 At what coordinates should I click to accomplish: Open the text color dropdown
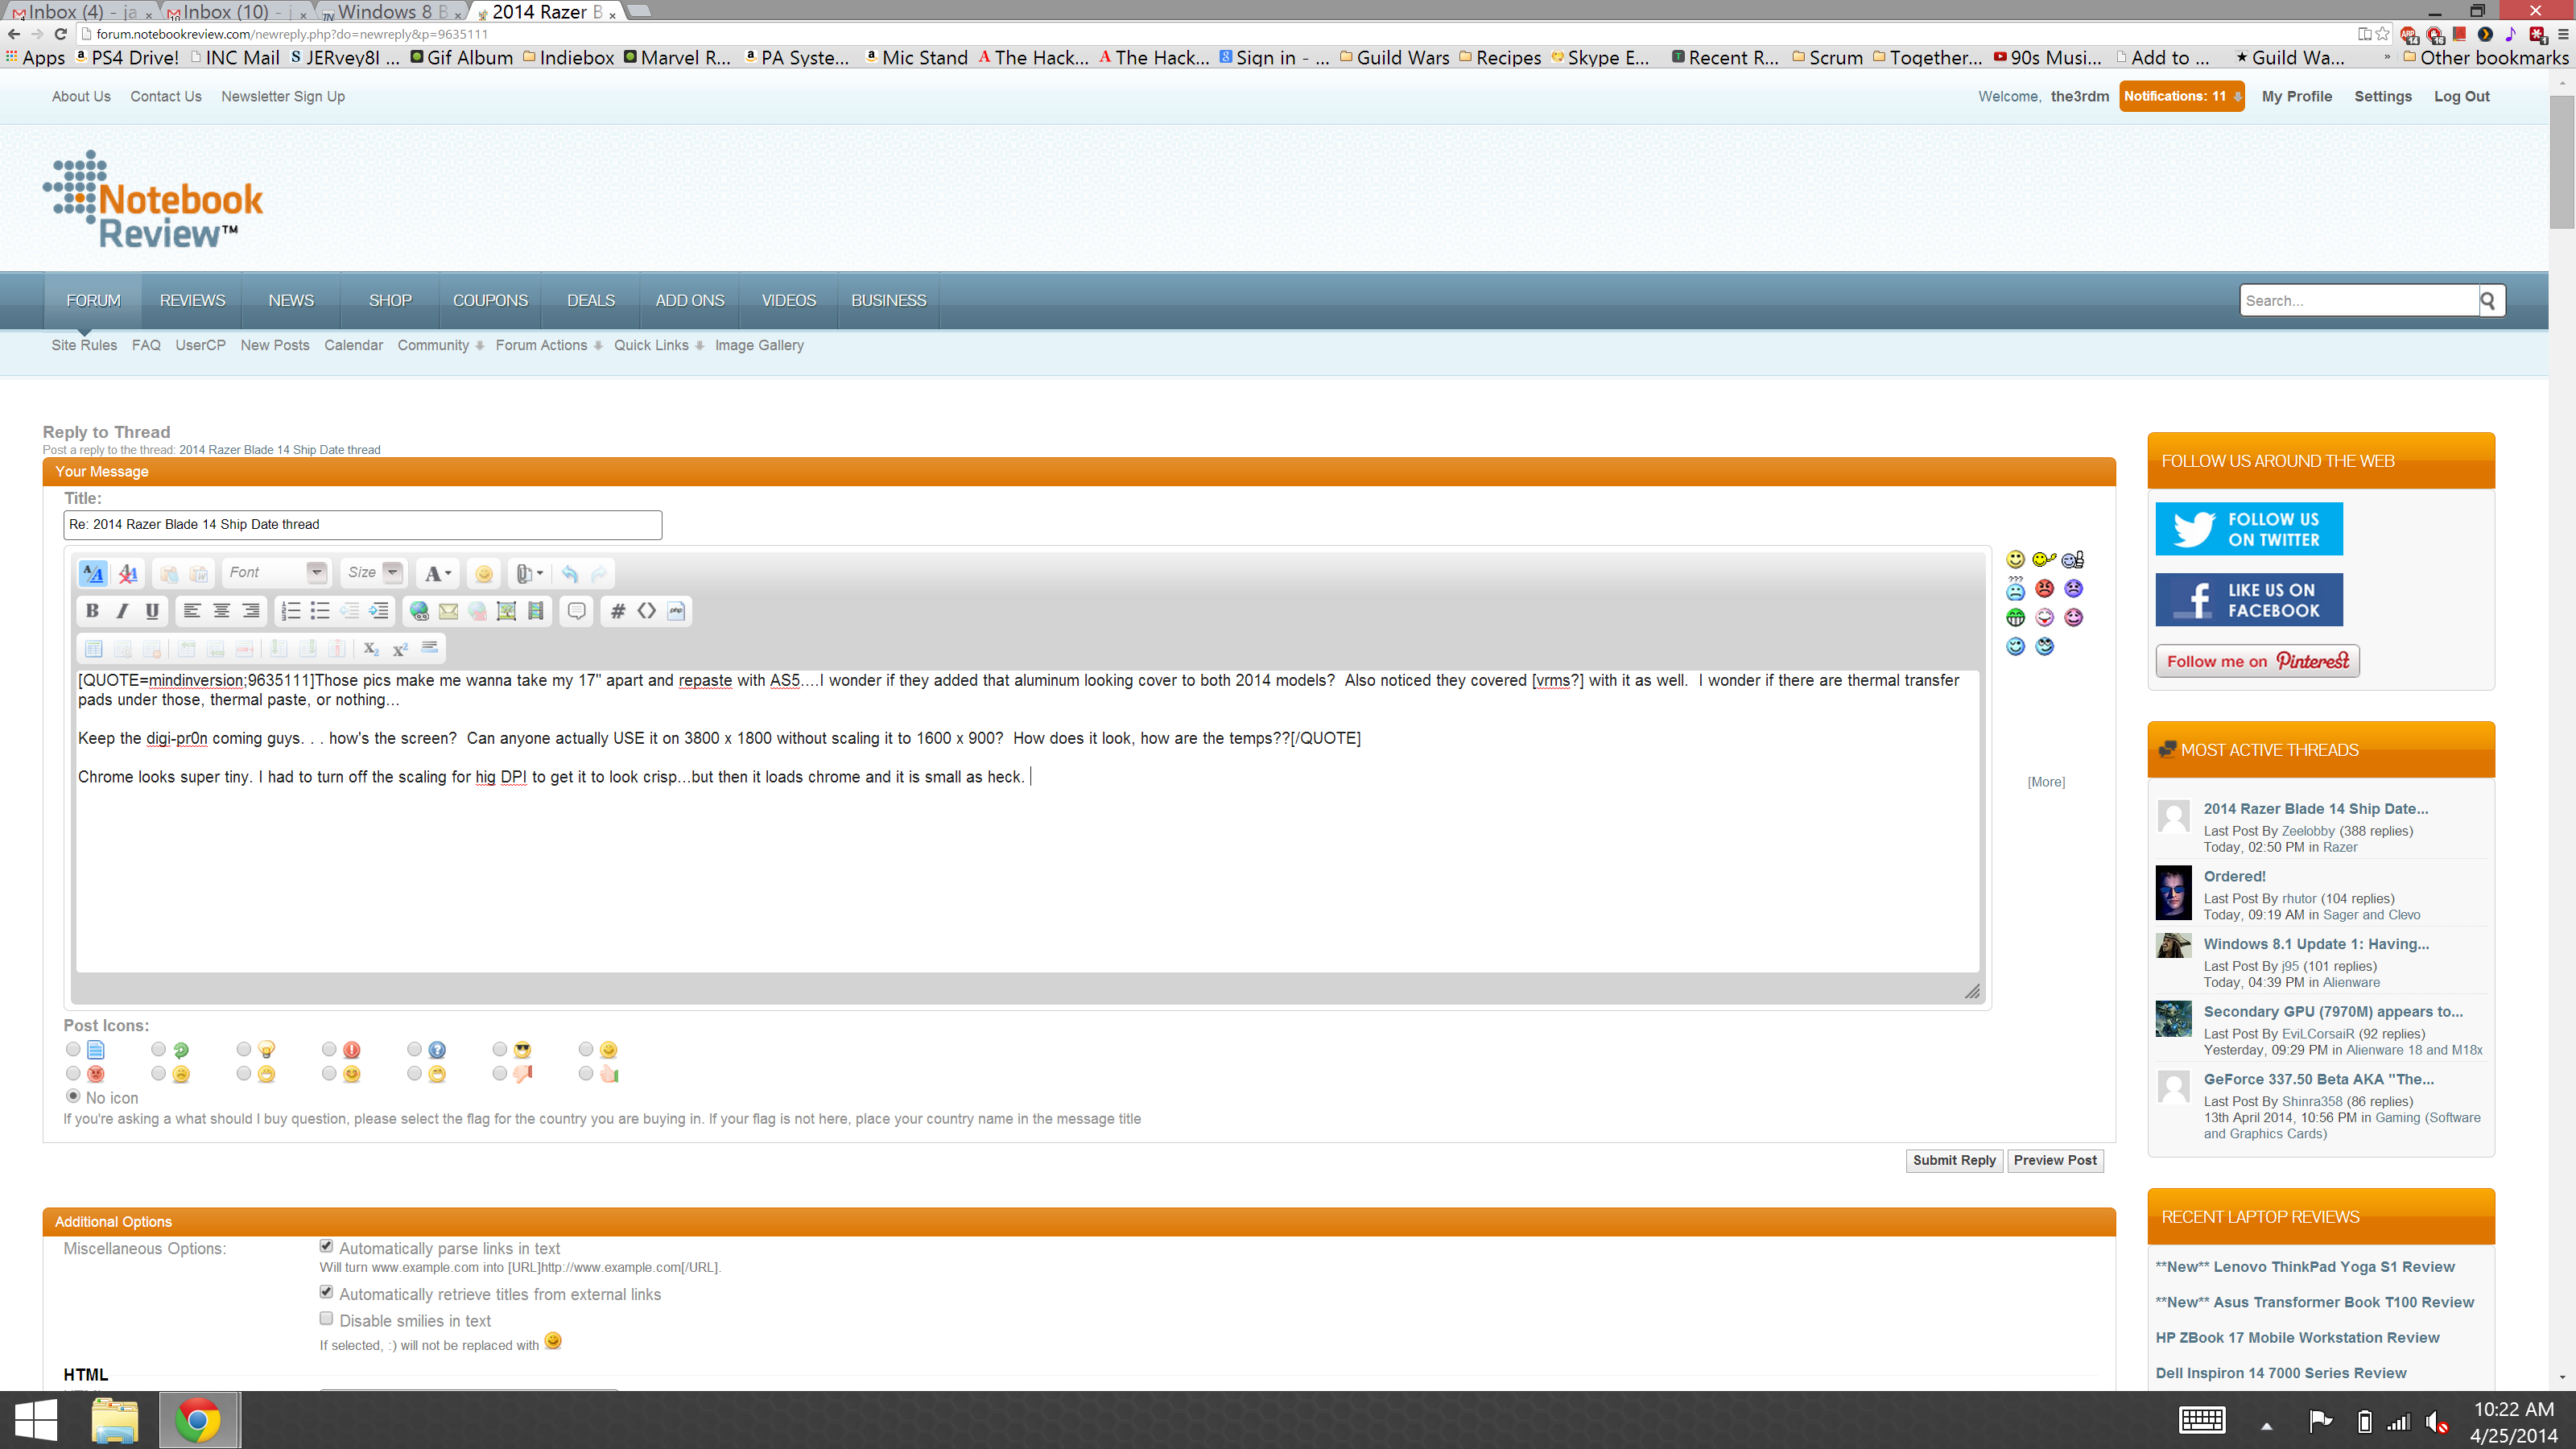coord(437,573)
